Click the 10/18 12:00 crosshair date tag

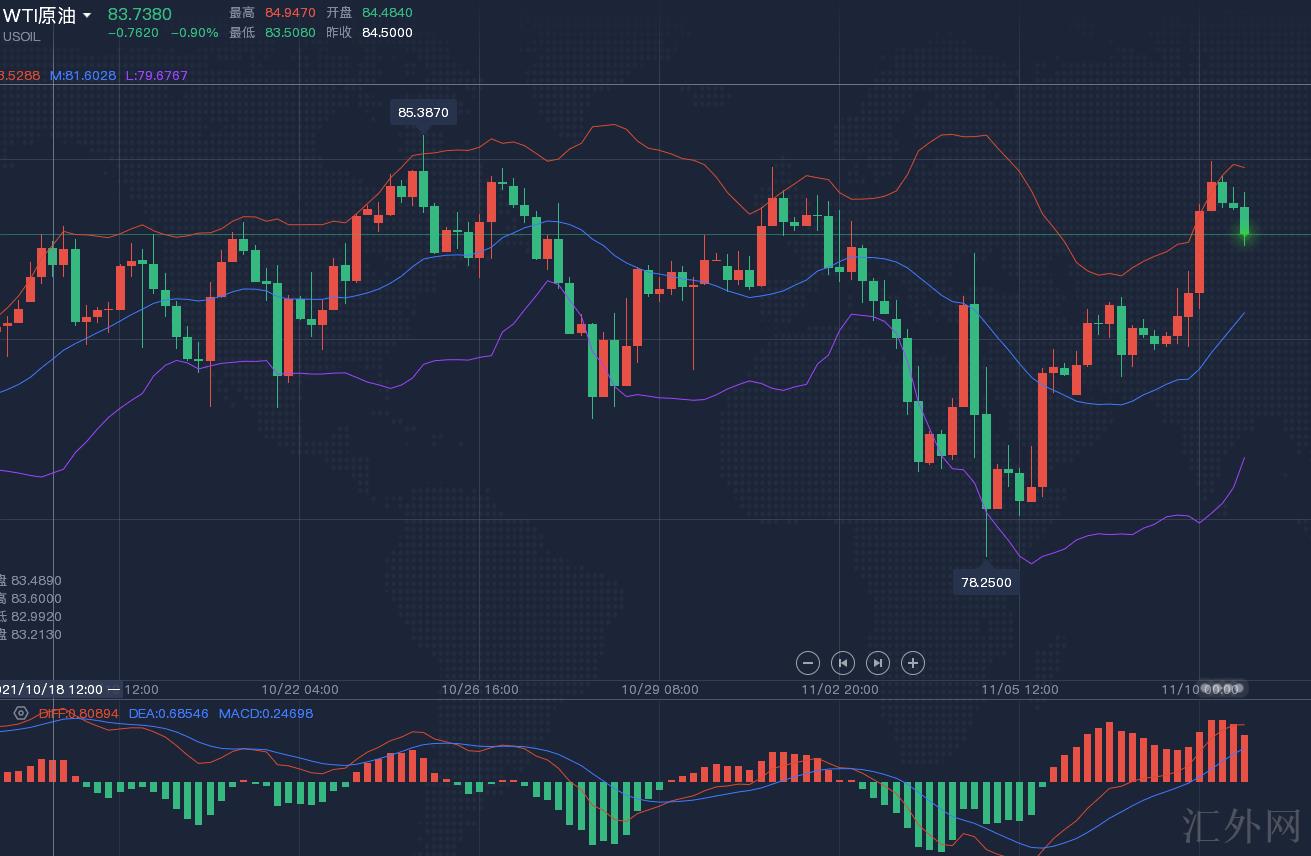(x=52, y=689)
